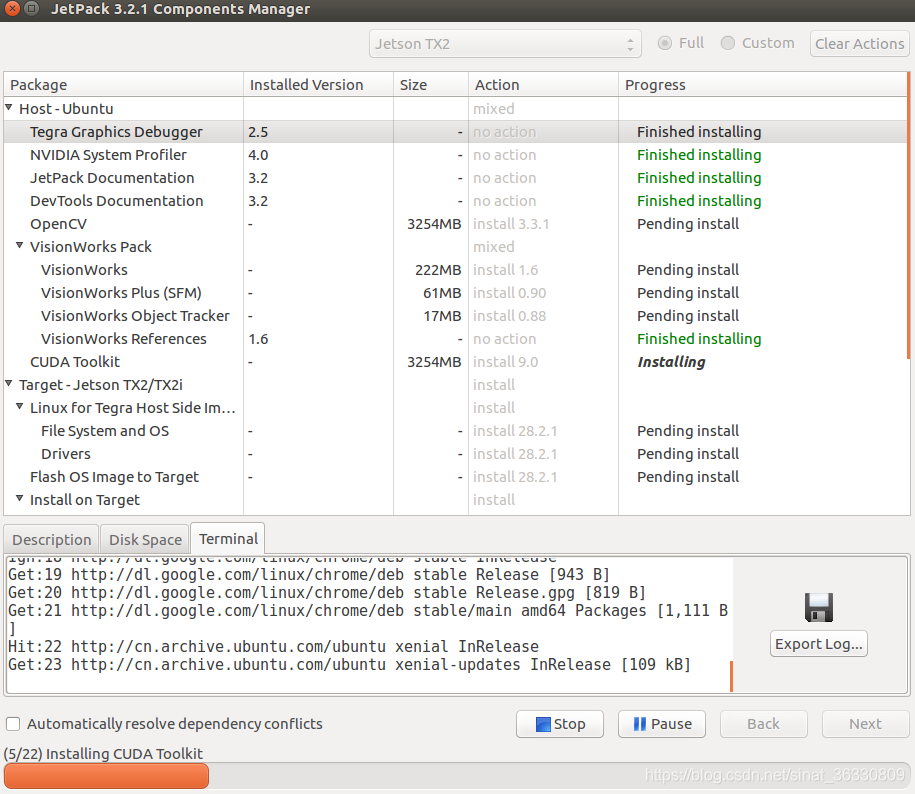This screenshot has height=794, width=915.
Task: Collapse Linux for Tegra Host Side node
Action: [19, 407]
